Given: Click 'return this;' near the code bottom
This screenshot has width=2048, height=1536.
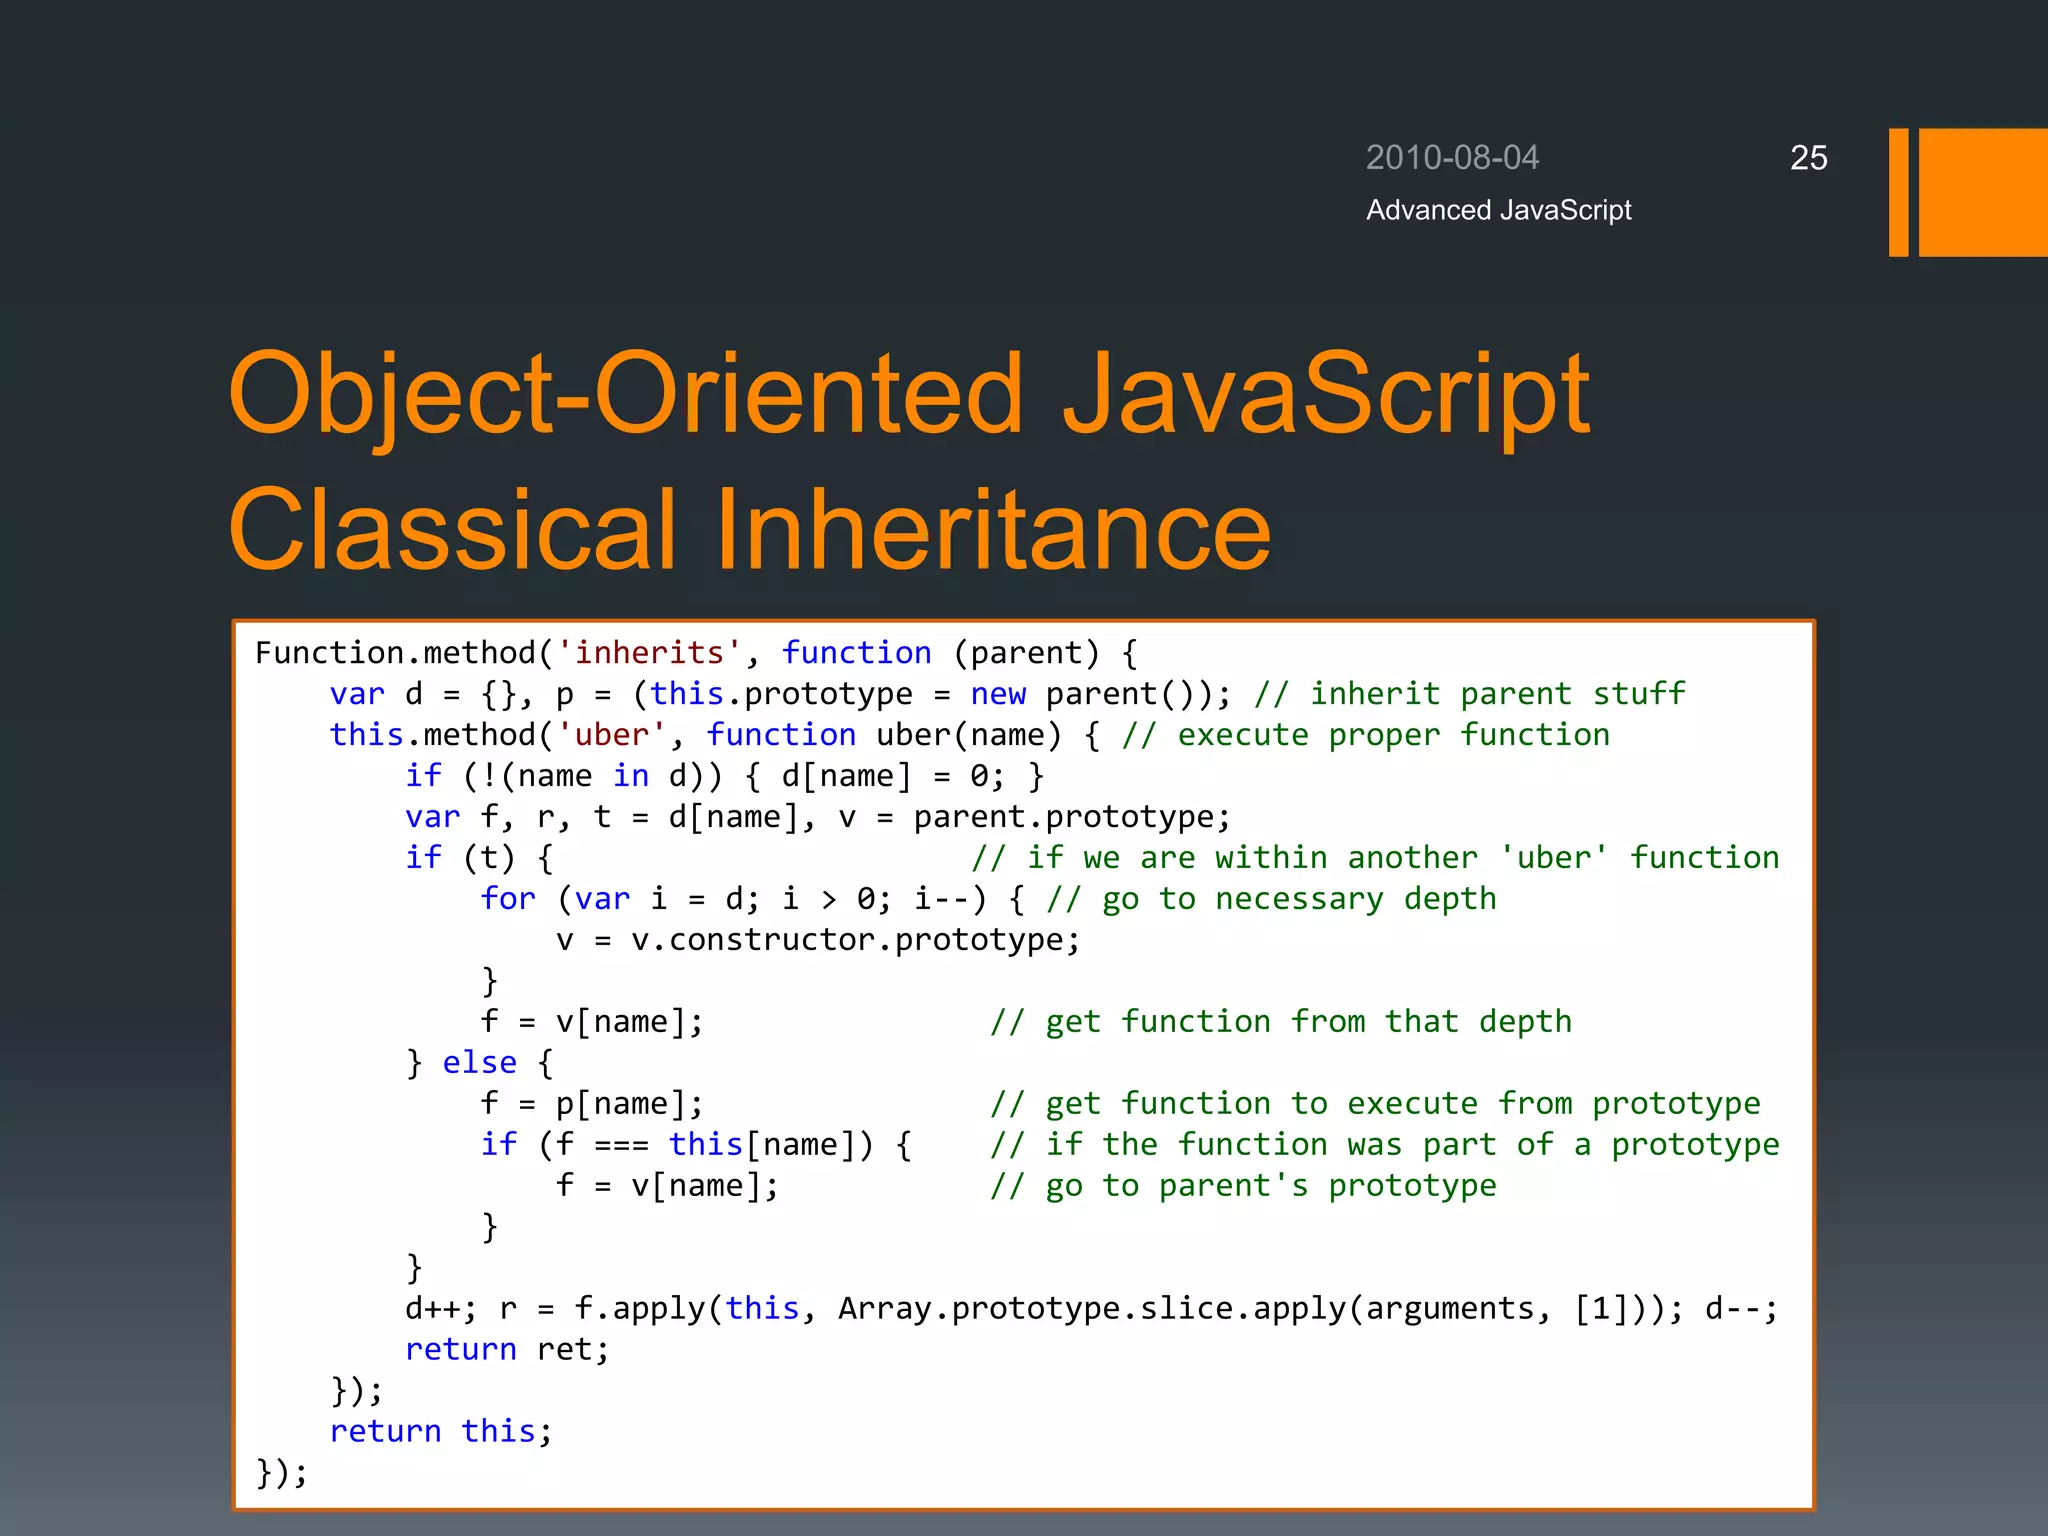Looking at the screenshot, I should click(440, 1432).
